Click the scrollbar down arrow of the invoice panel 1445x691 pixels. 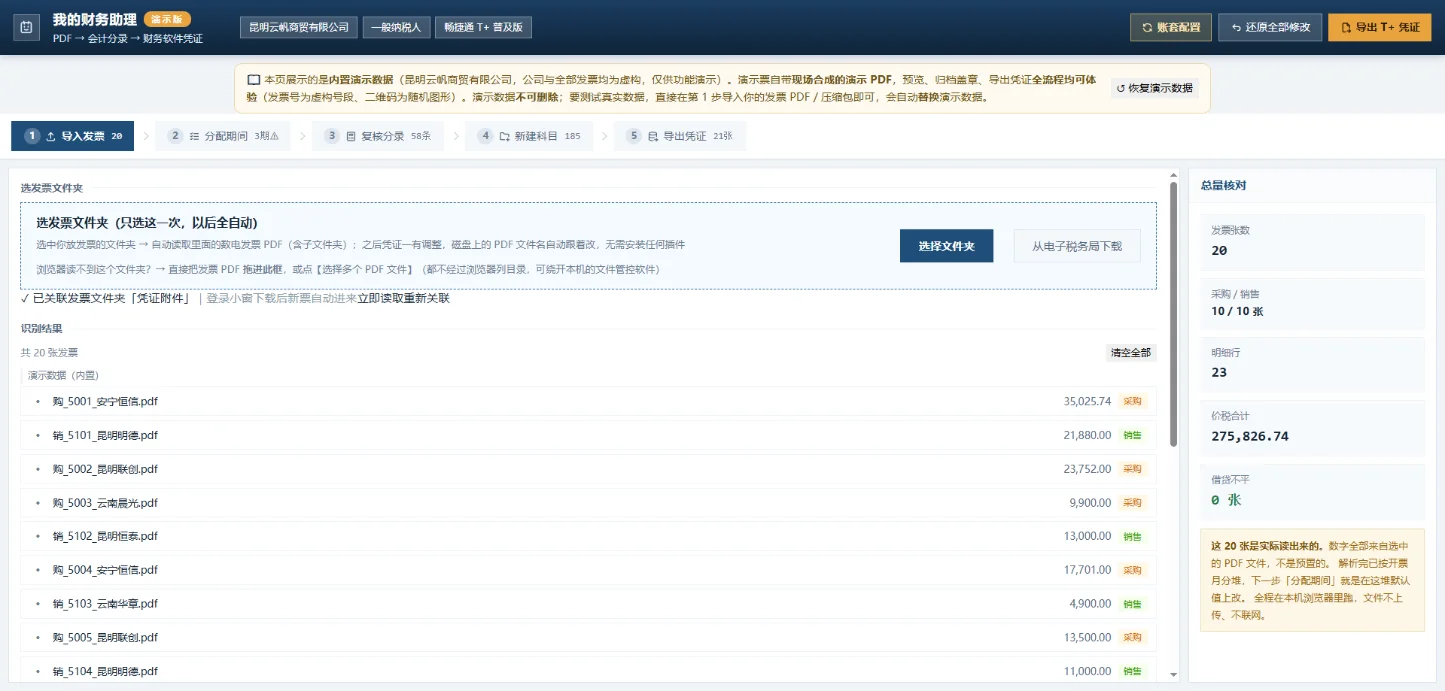point(1173,675)
